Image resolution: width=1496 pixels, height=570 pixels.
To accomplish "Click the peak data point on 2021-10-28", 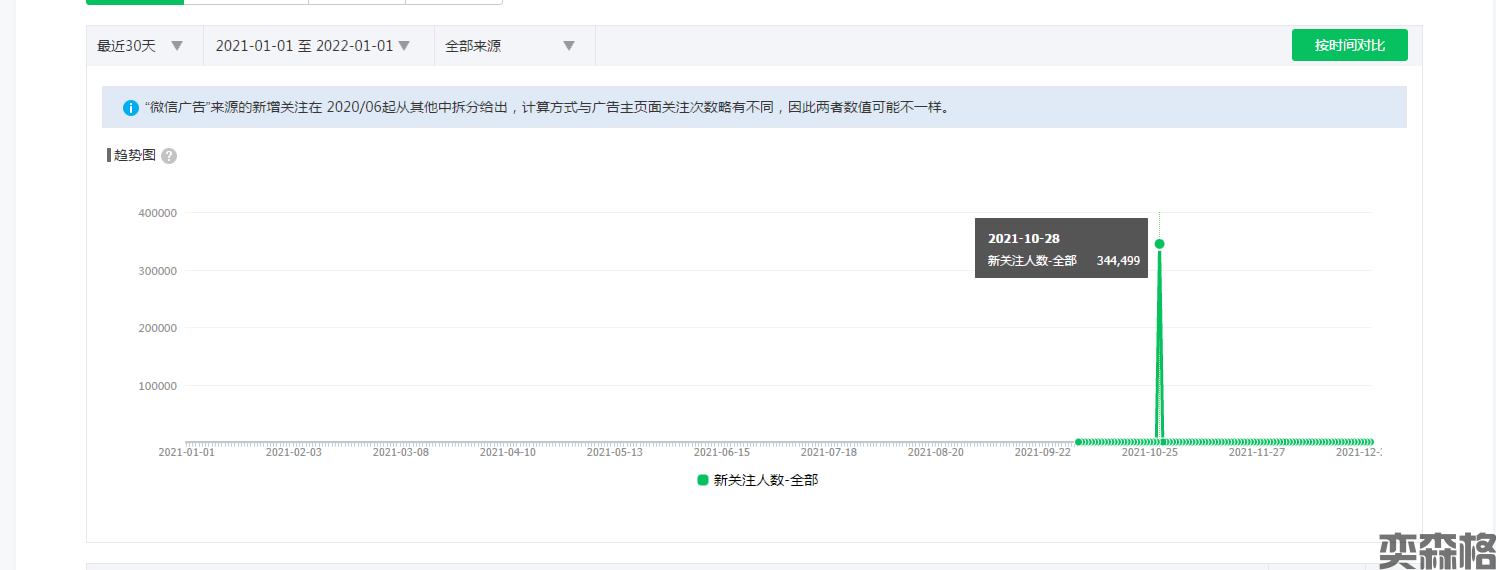I will pos(1159,244).
